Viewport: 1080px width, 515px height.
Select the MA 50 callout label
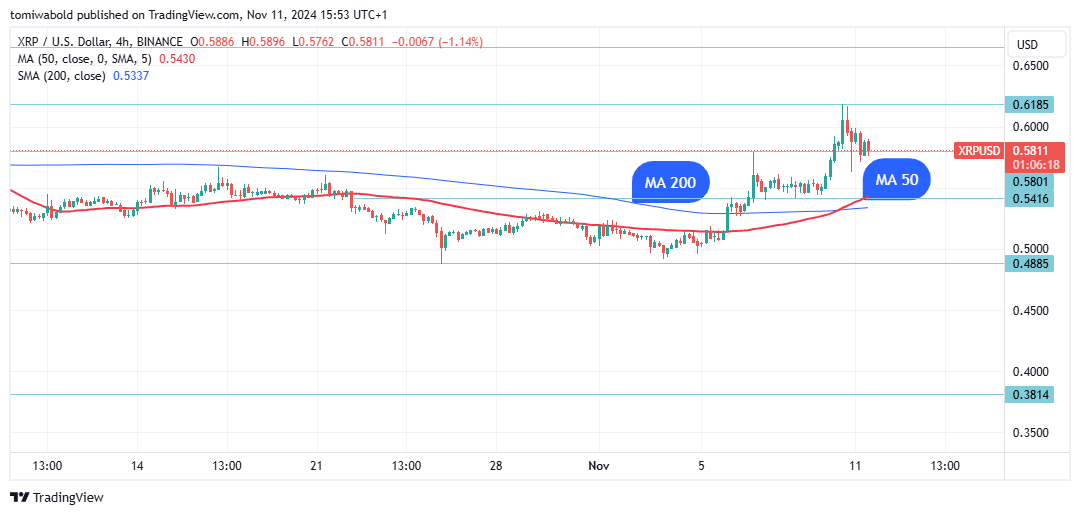pyautogui.click(x=896, y=180)
